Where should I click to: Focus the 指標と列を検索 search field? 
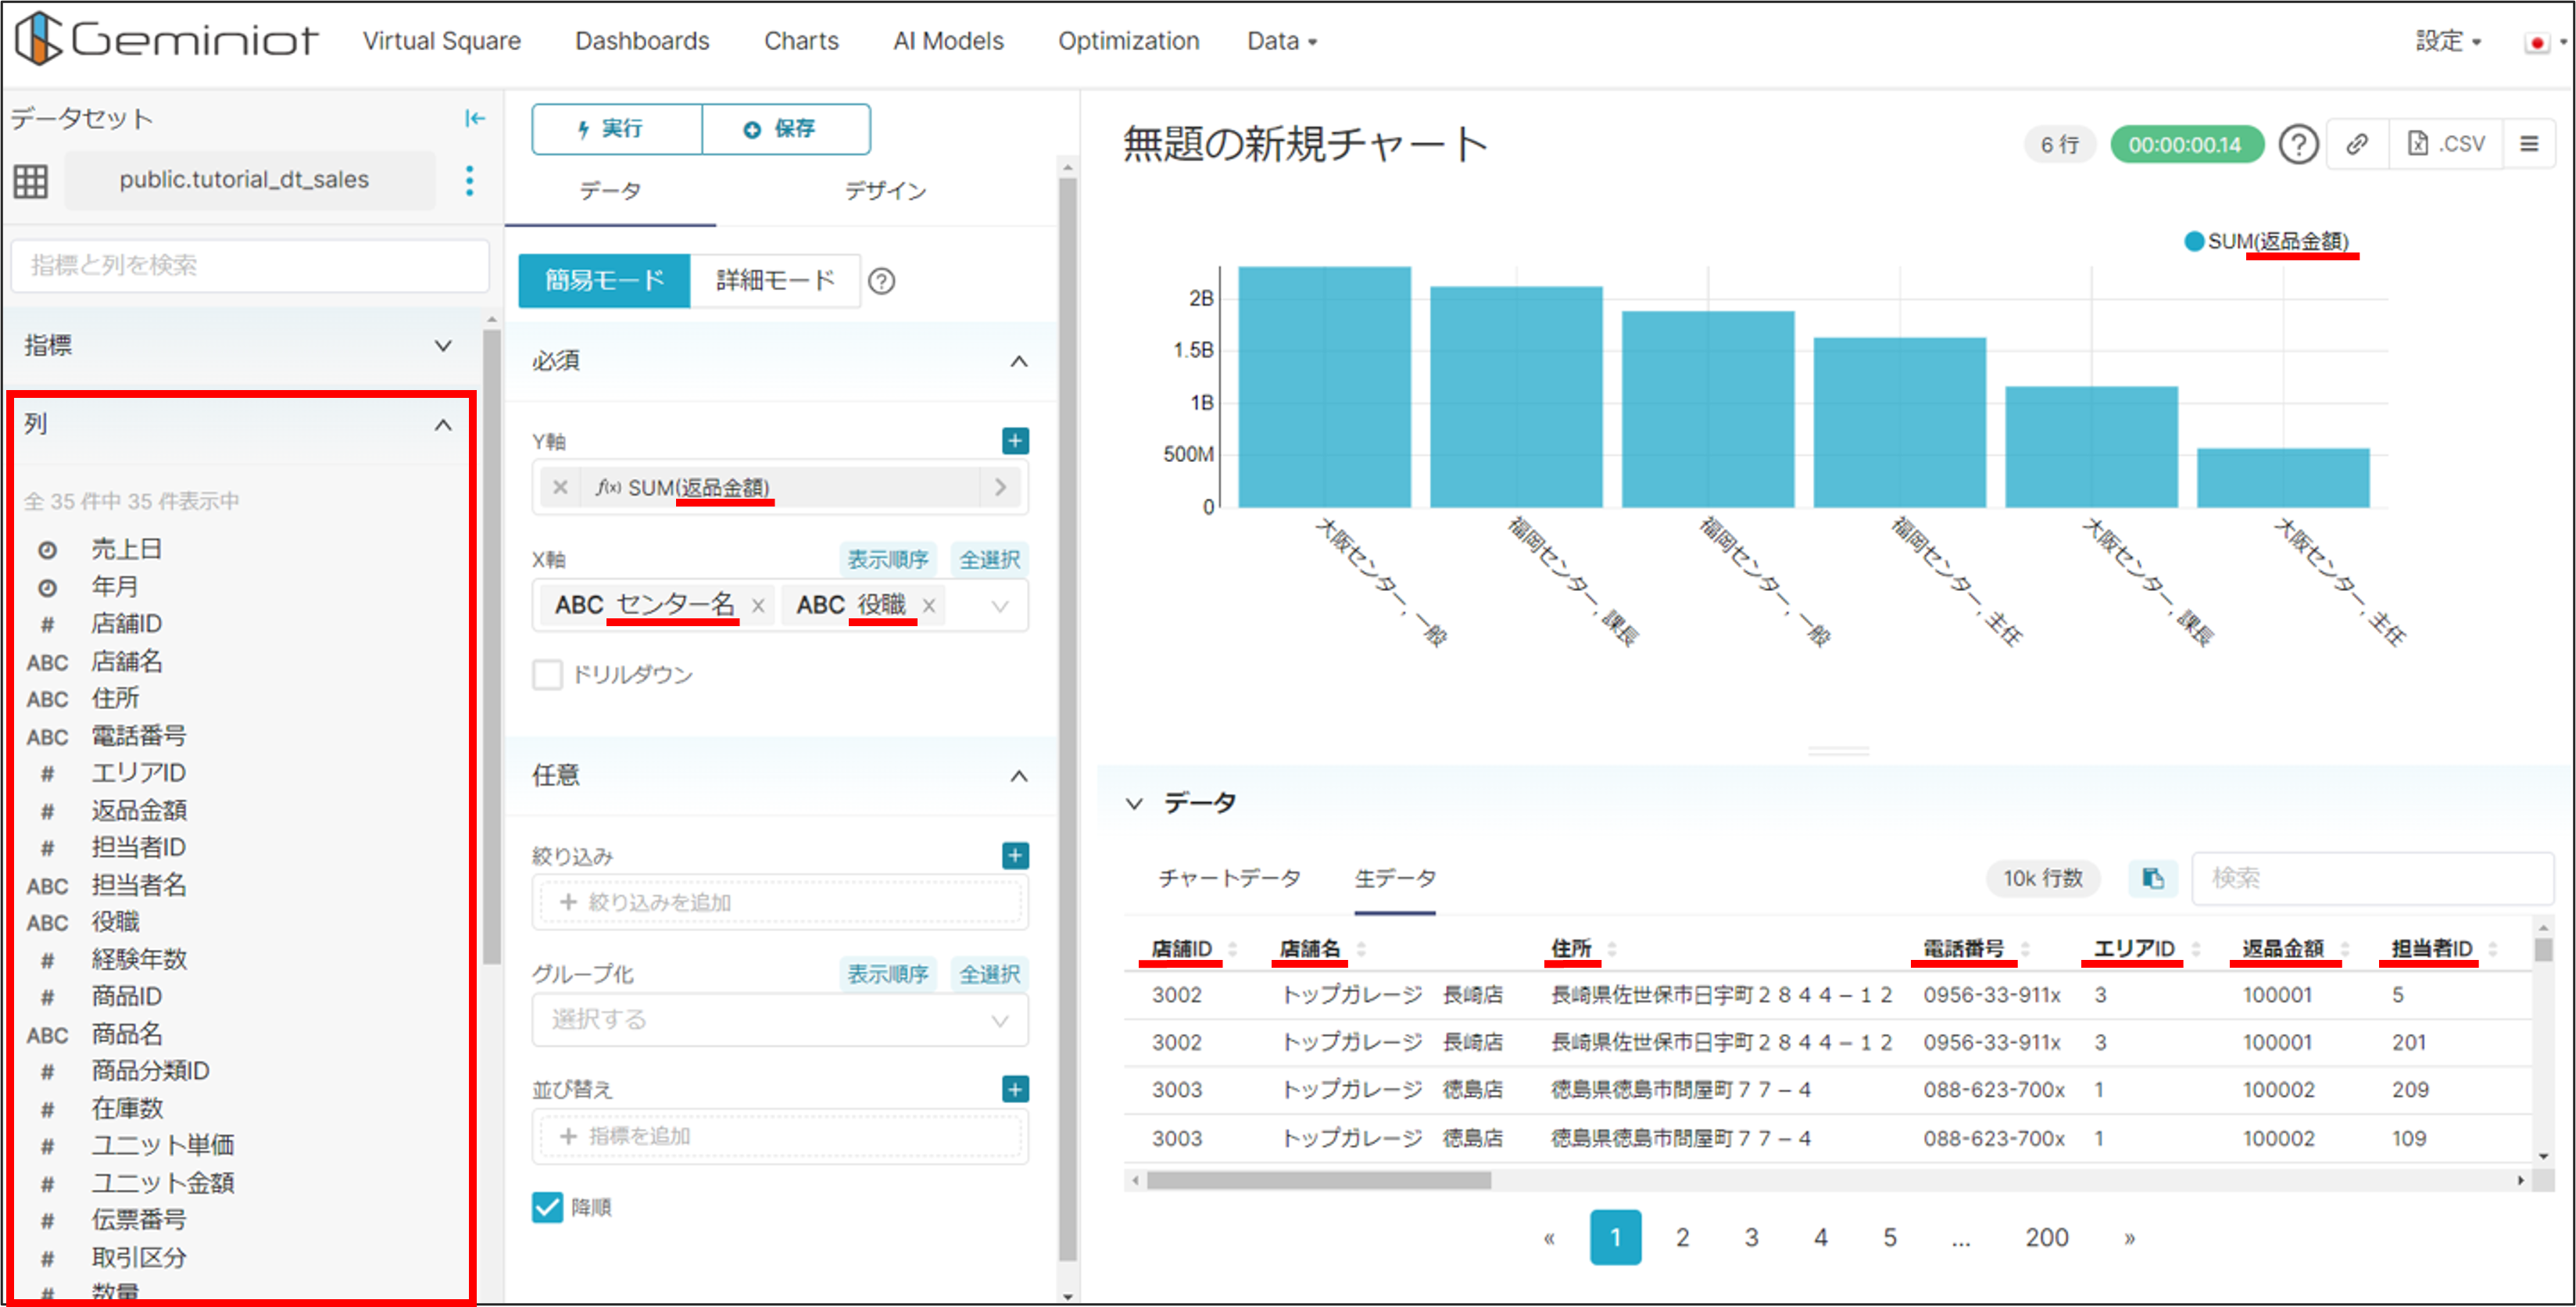250,265
